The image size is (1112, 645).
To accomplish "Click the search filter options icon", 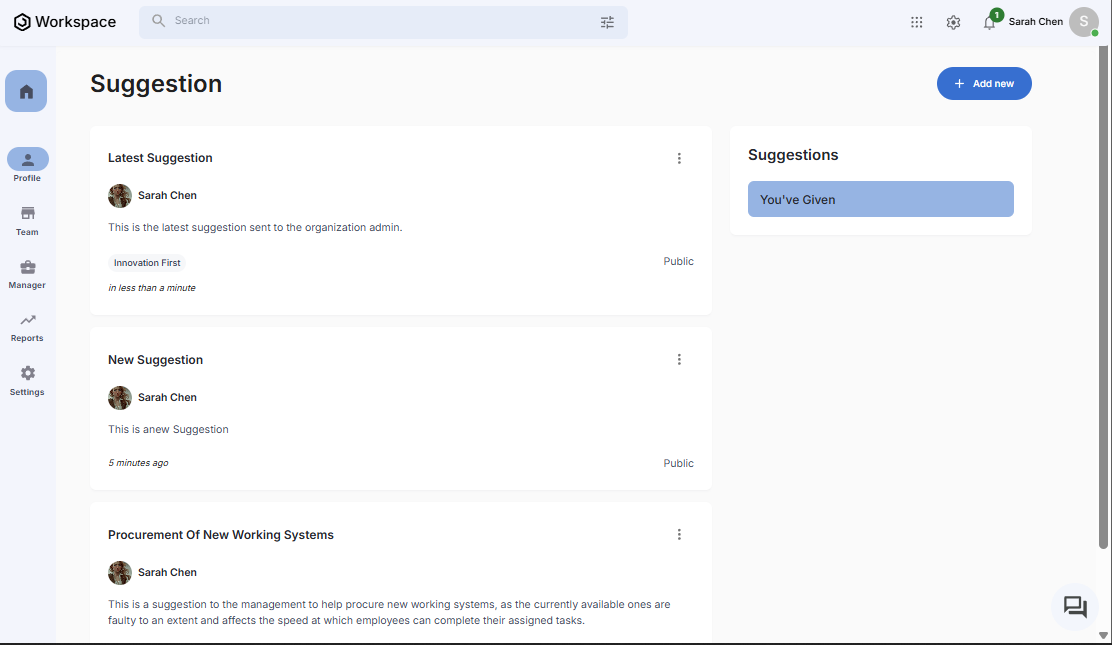I will [x=607, y=22].
